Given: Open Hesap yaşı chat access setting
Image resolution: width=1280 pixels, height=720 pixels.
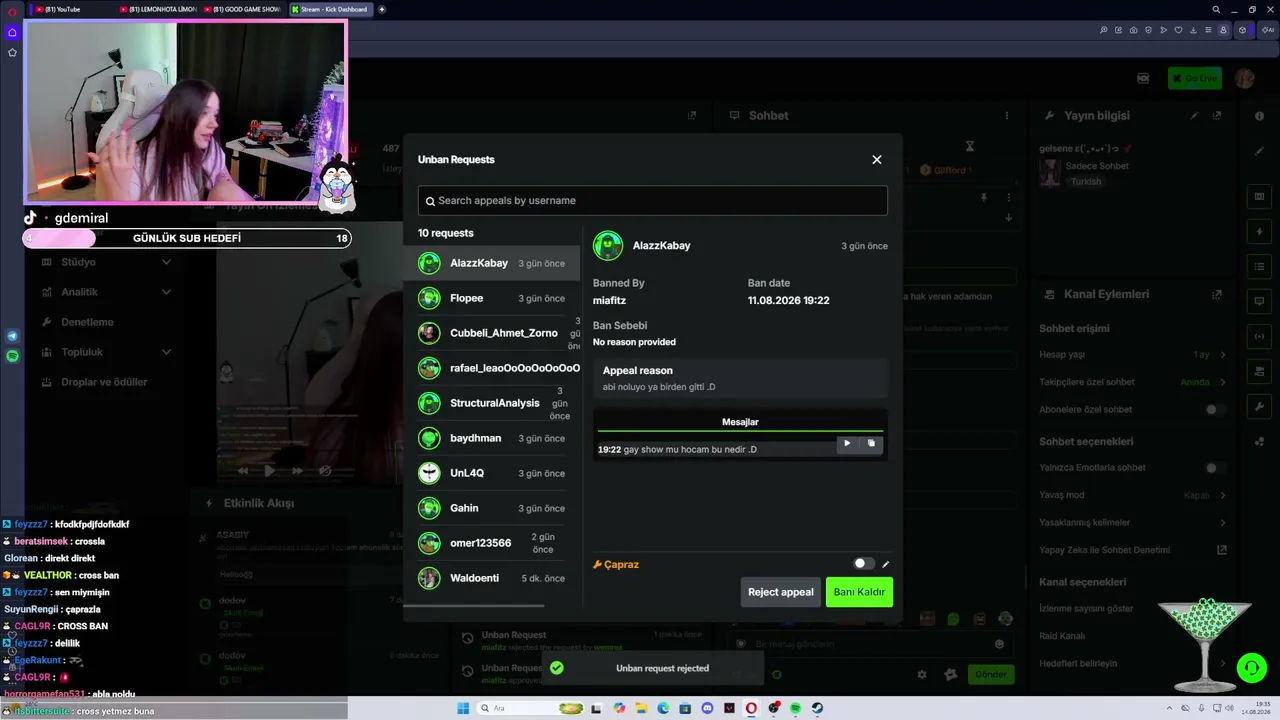Looking at the screenshot, I should [x=1133, y=355].
